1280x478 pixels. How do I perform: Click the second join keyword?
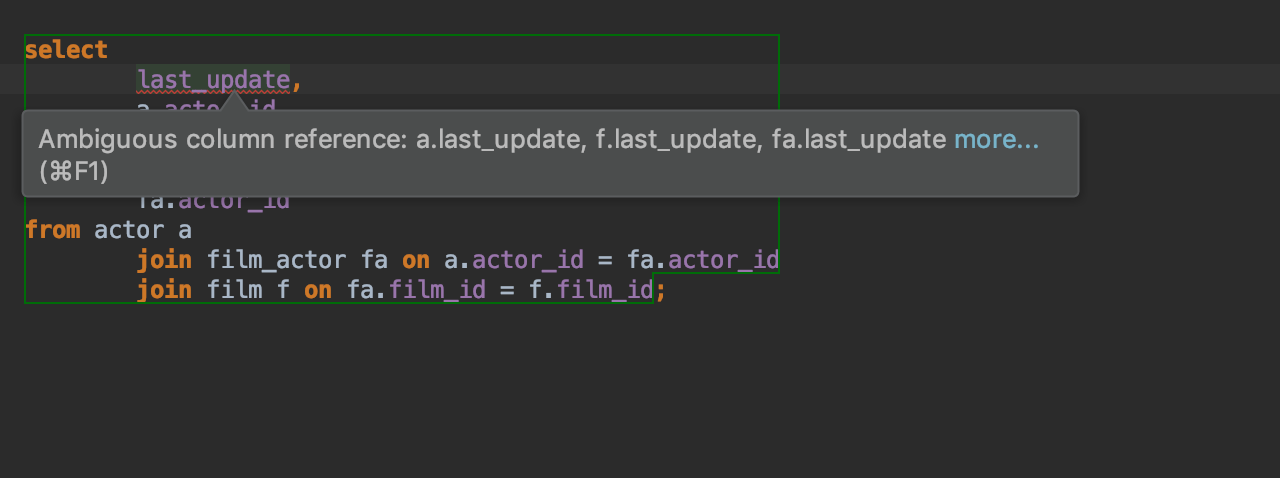tap(164, 290)
